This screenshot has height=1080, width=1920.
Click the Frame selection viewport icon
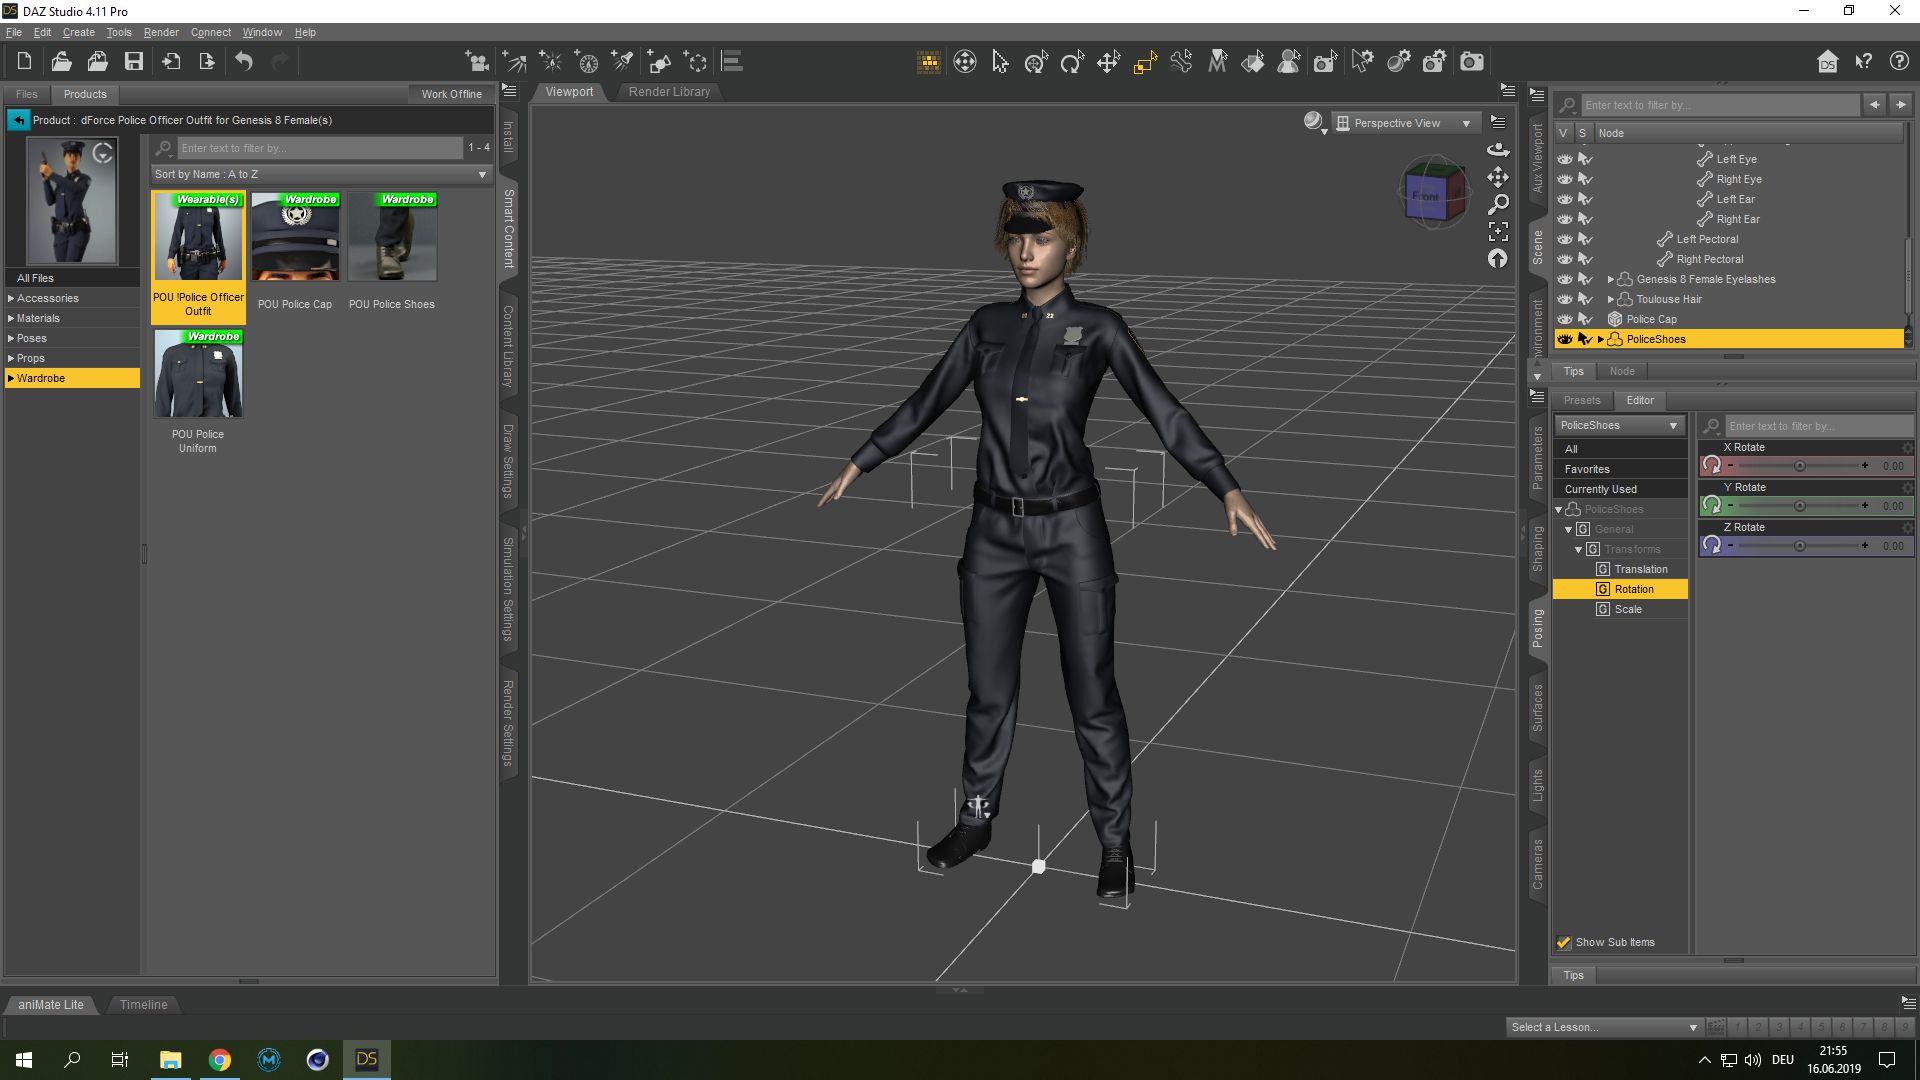pos(1498,231)
